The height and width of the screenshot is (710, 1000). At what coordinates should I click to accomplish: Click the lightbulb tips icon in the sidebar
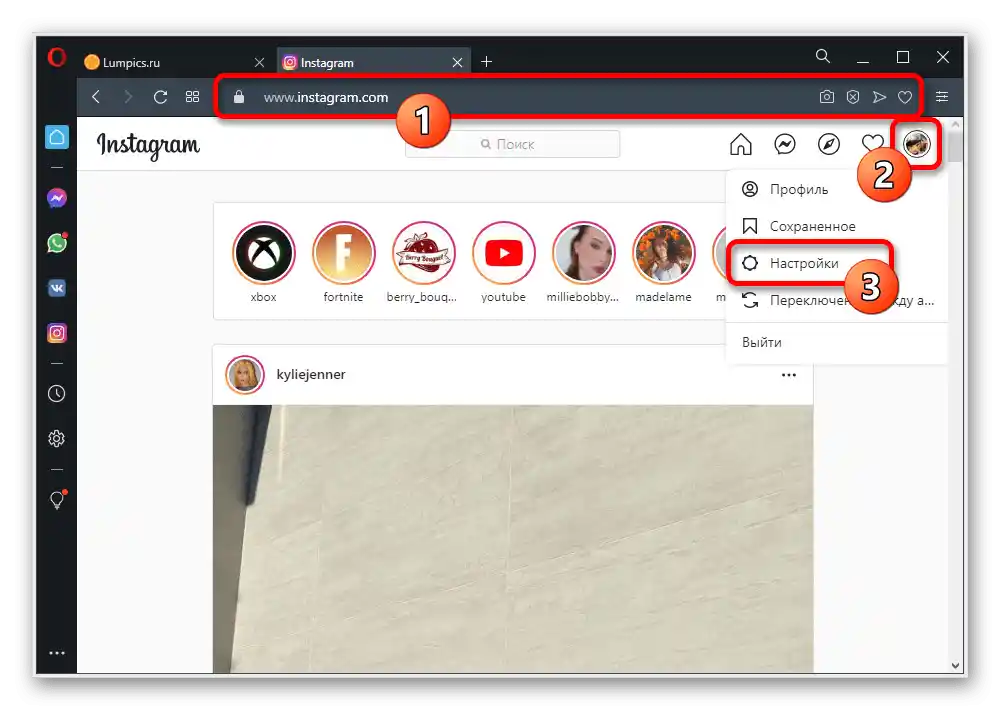click(x=57, y=499)
